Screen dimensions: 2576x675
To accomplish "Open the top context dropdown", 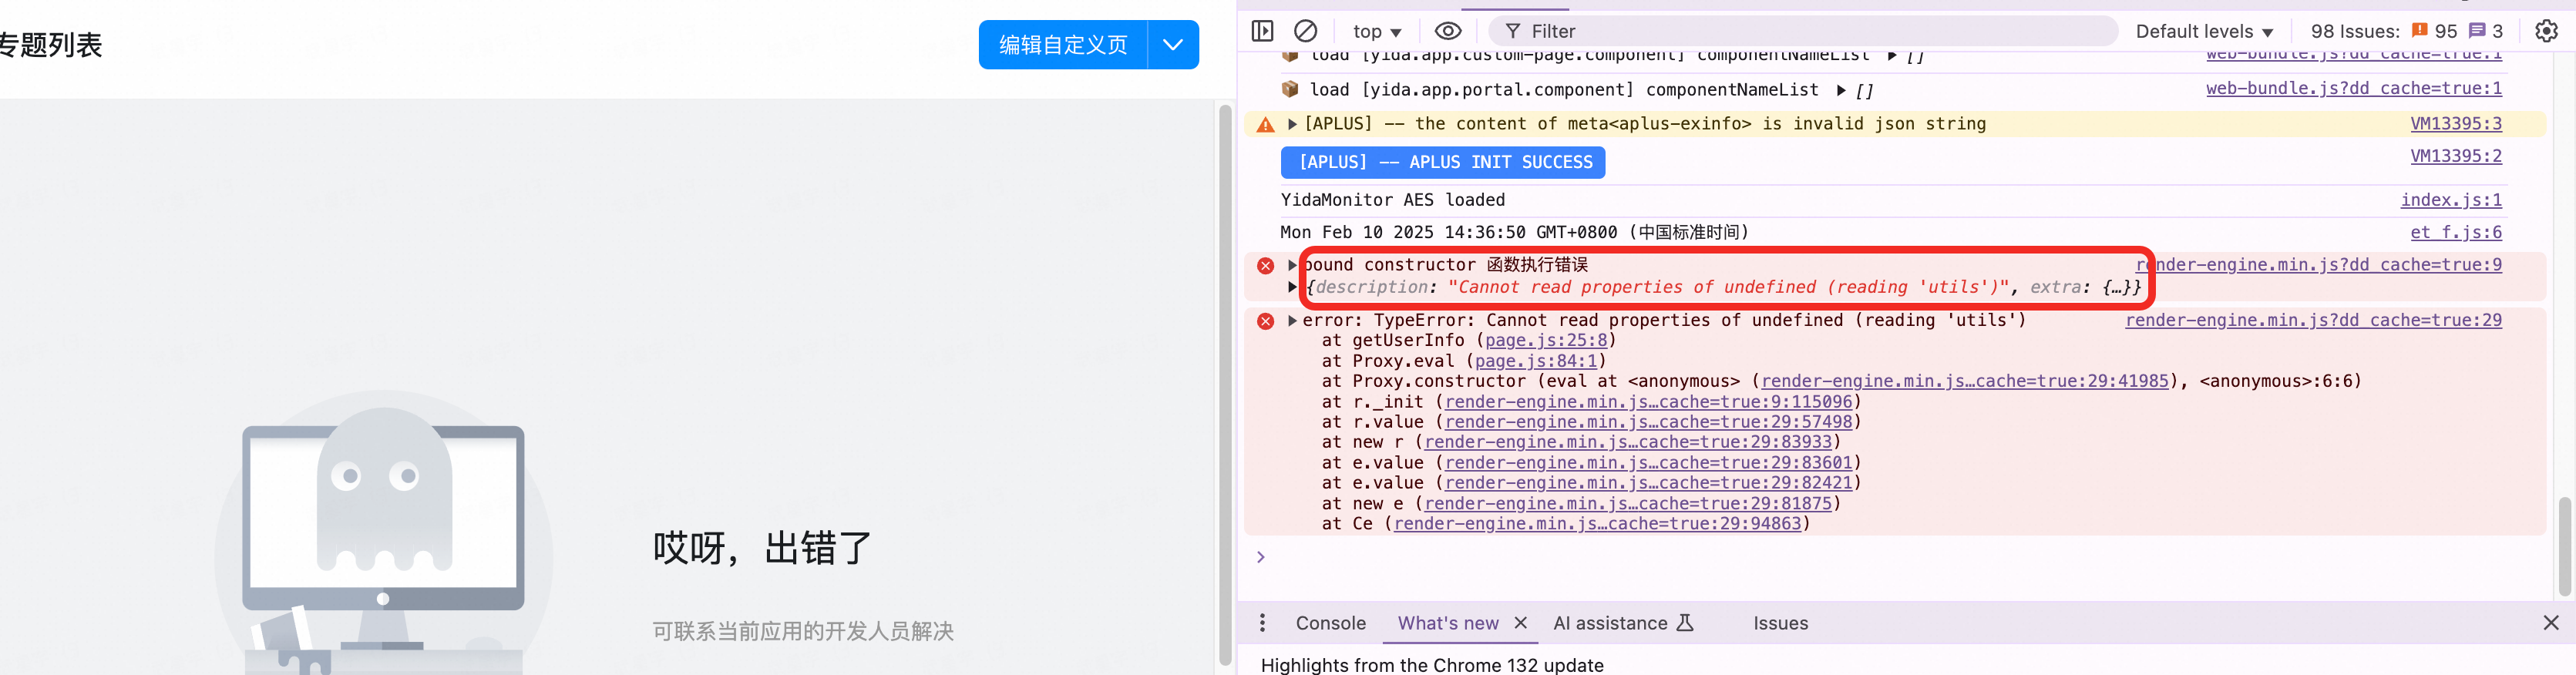I will 1377,31.
